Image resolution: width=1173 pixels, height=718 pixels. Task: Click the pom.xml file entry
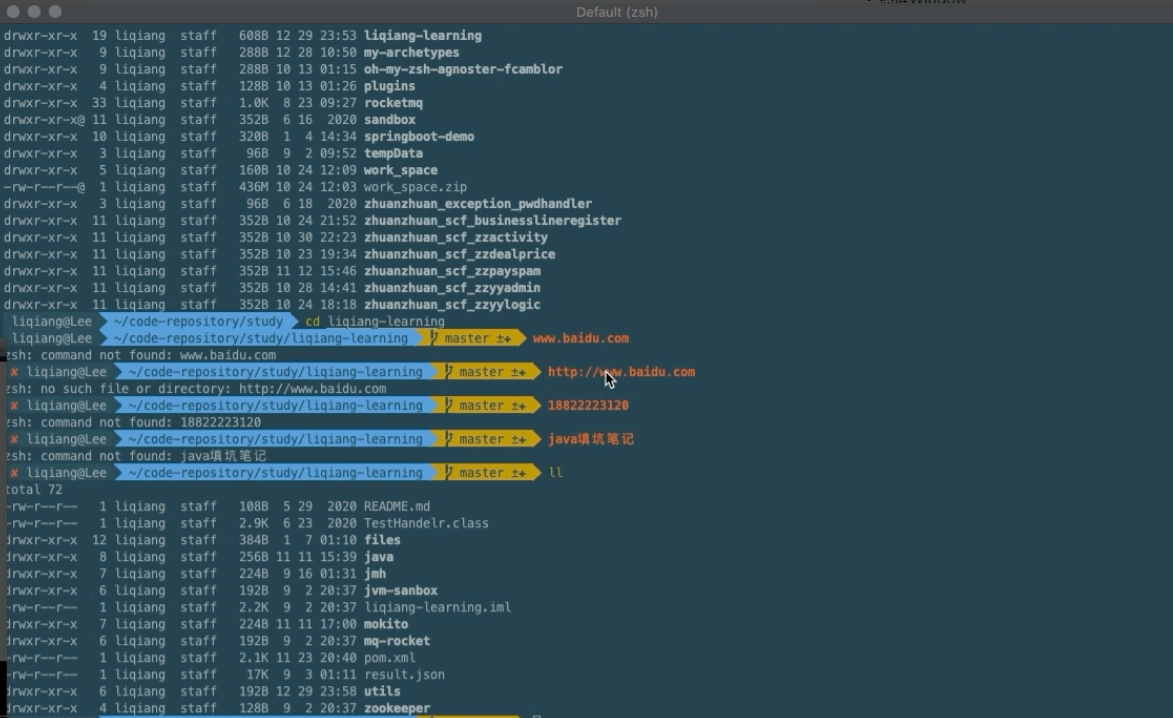click(x=390, y=658)
